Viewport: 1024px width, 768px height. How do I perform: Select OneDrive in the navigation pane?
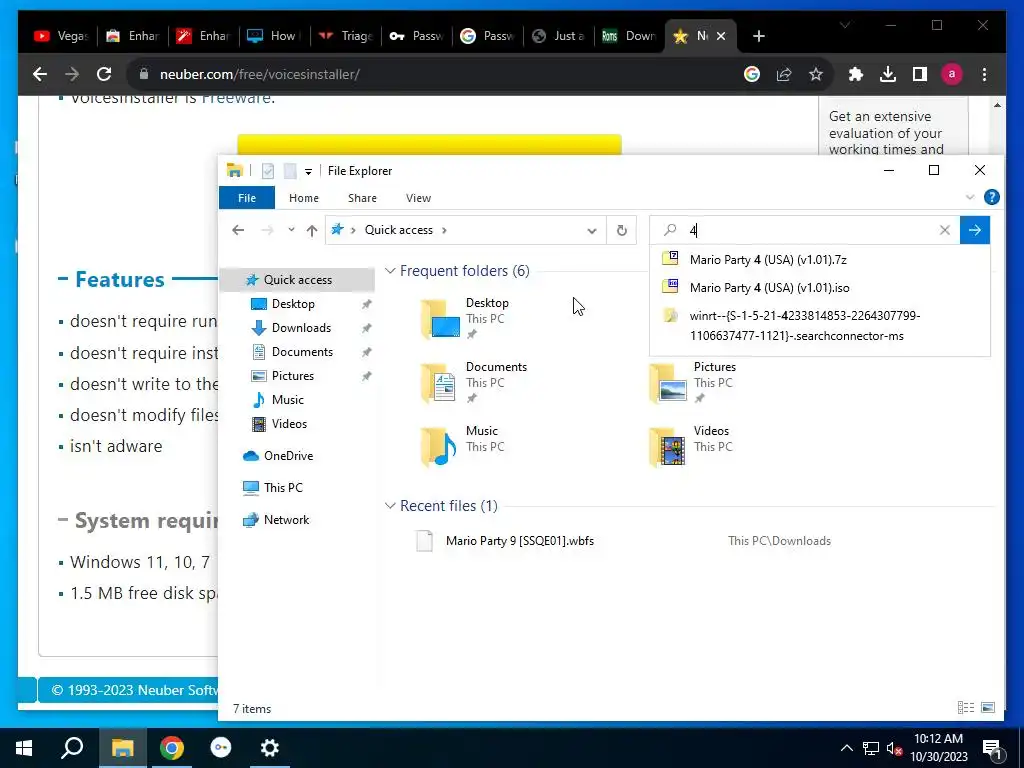[x=288, y=456]
